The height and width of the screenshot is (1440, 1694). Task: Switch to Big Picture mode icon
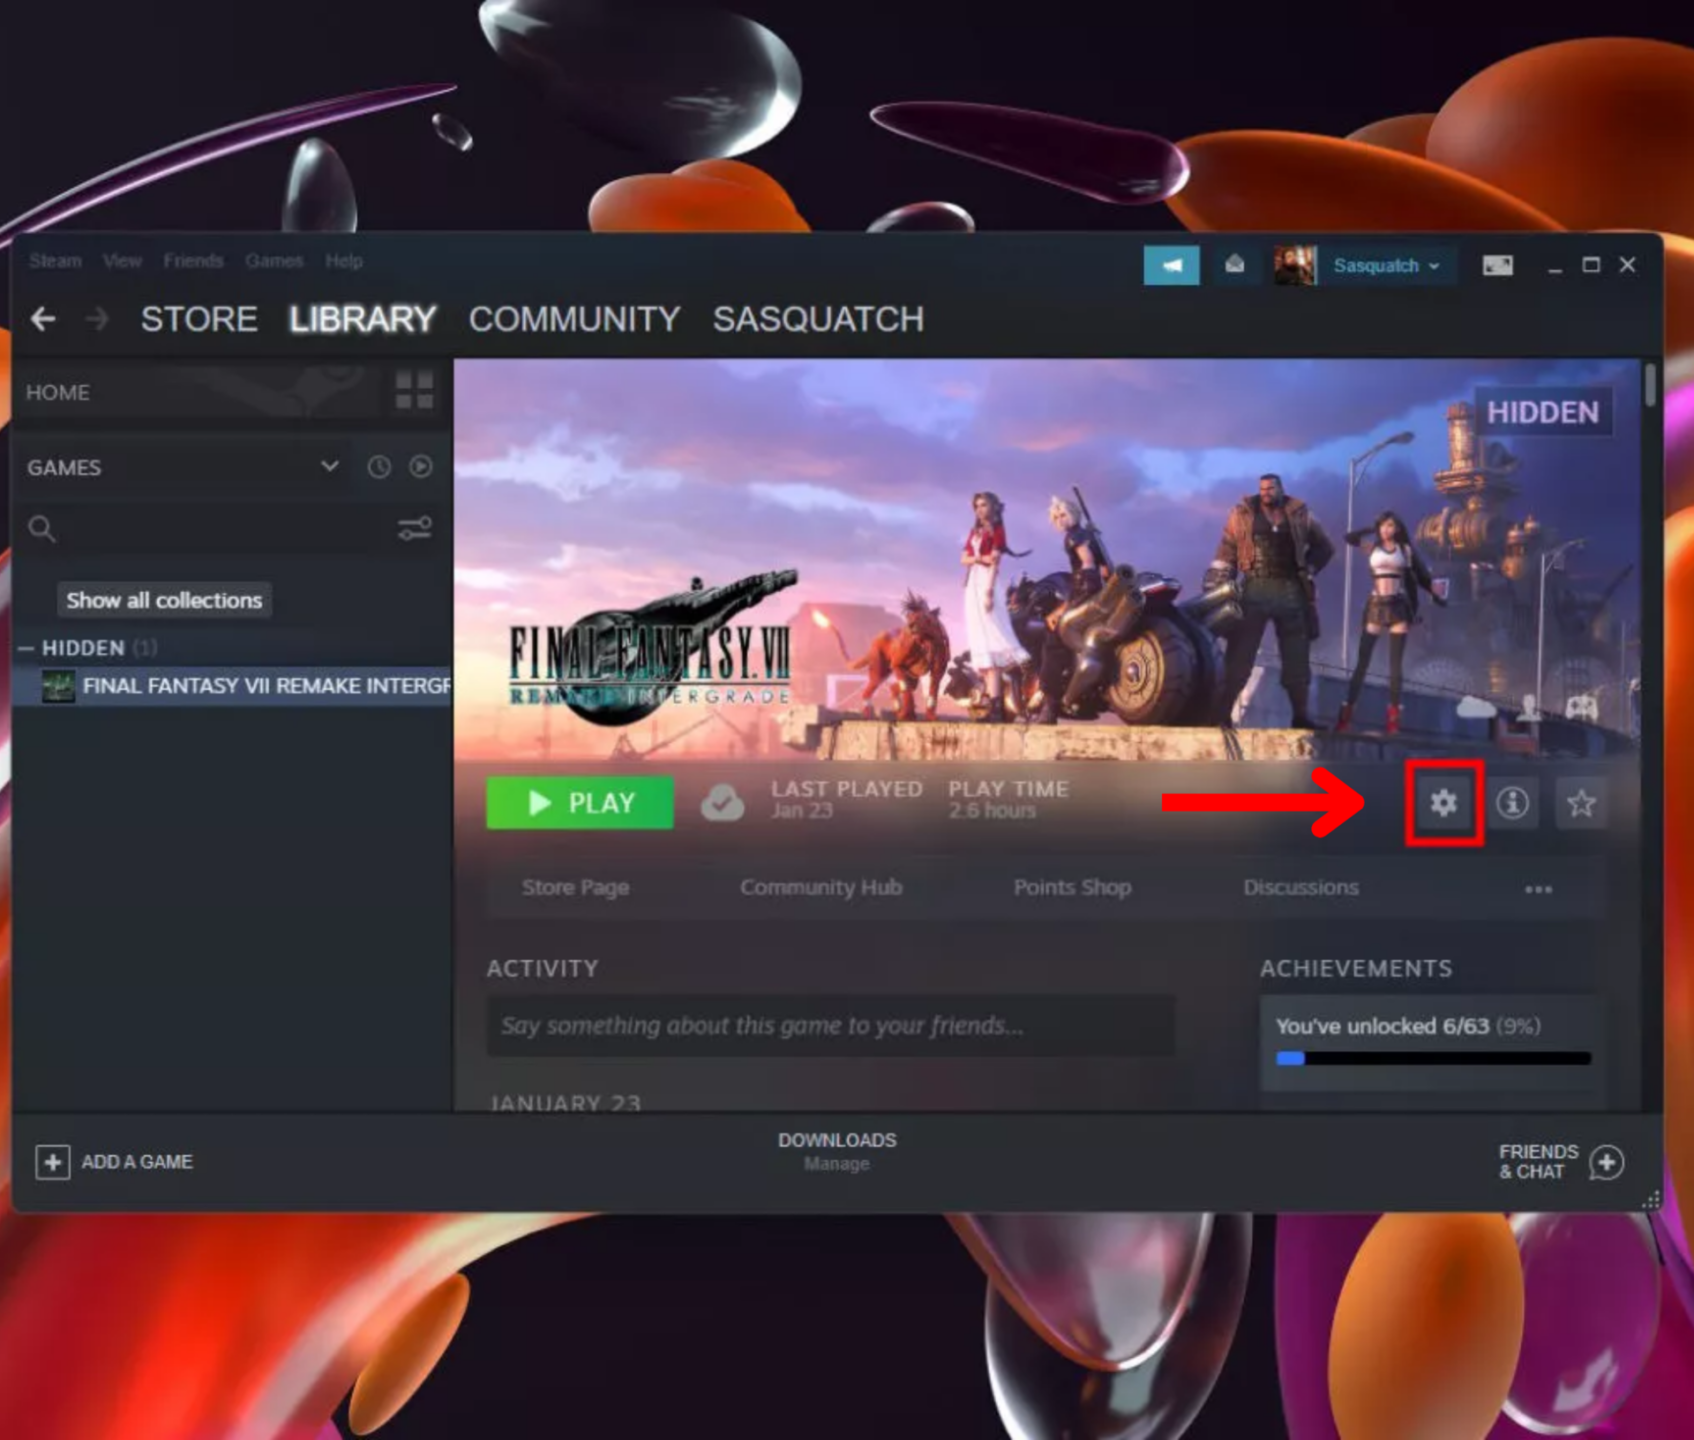point(1496,265)
